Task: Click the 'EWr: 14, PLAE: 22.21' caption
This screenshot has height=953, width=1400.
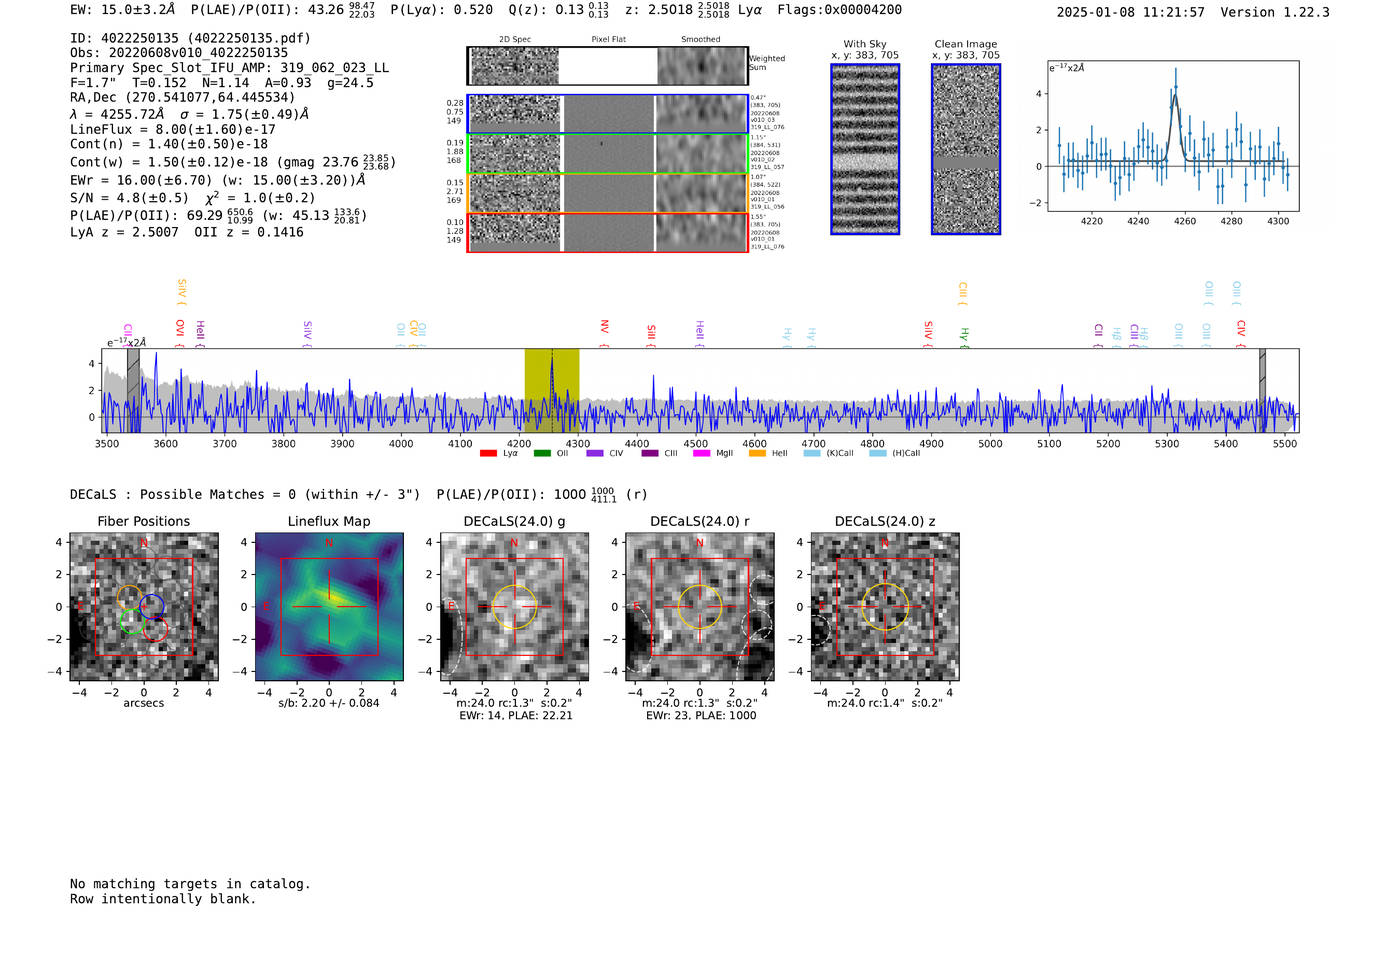Action: (x=516, y=716)
